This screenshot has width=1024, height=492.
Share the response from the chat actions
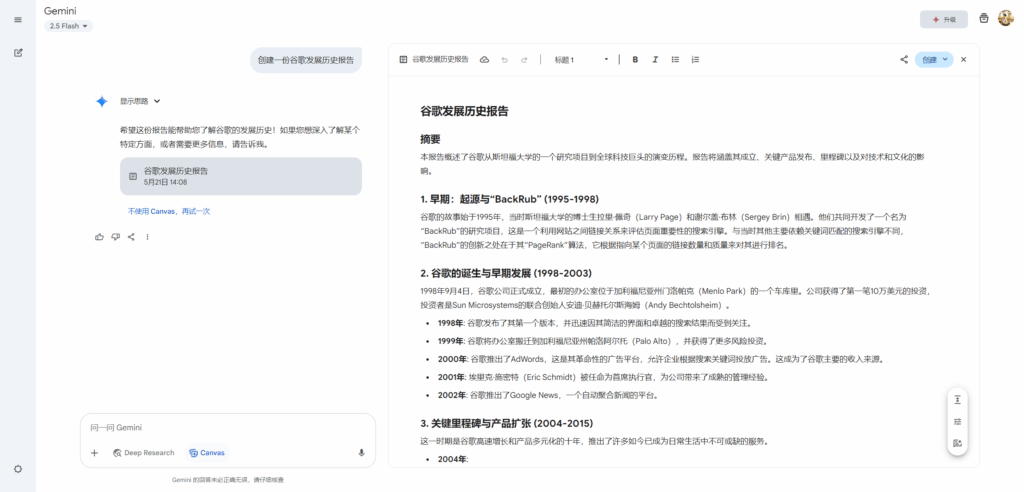[x=131, y=237]
